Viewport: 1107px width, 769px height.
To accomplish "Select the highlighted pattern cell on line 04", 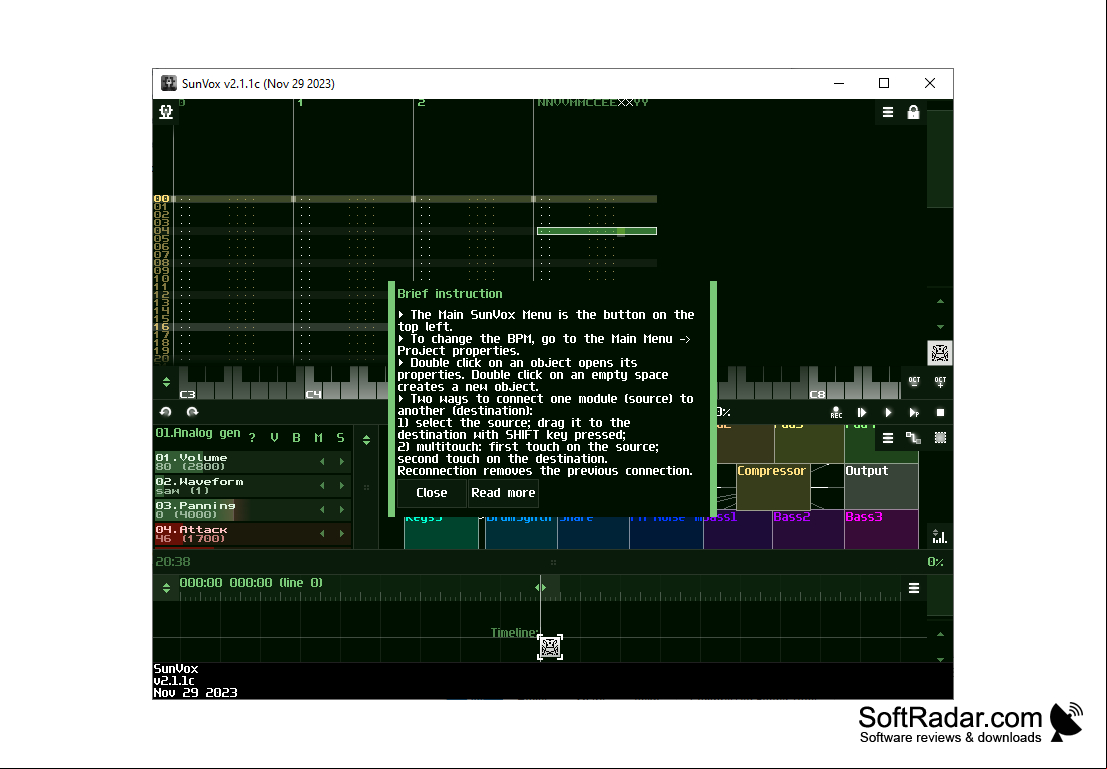I will click(597, 231).
